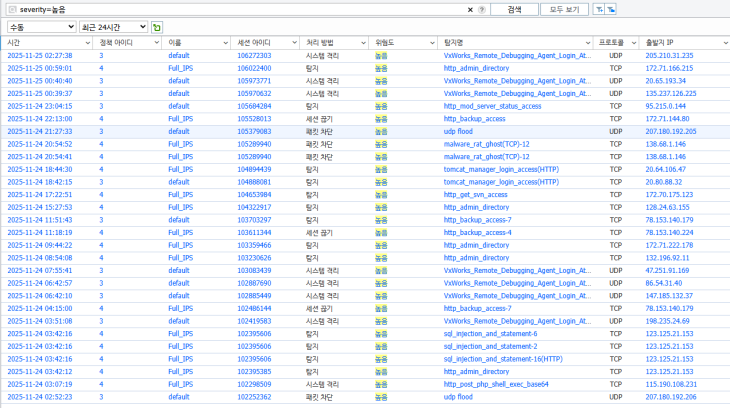Image resolution: width=730 pixels, height=408 pixels.
Task: Click the first filter icon beside 모두 보기
Action: 598,9
